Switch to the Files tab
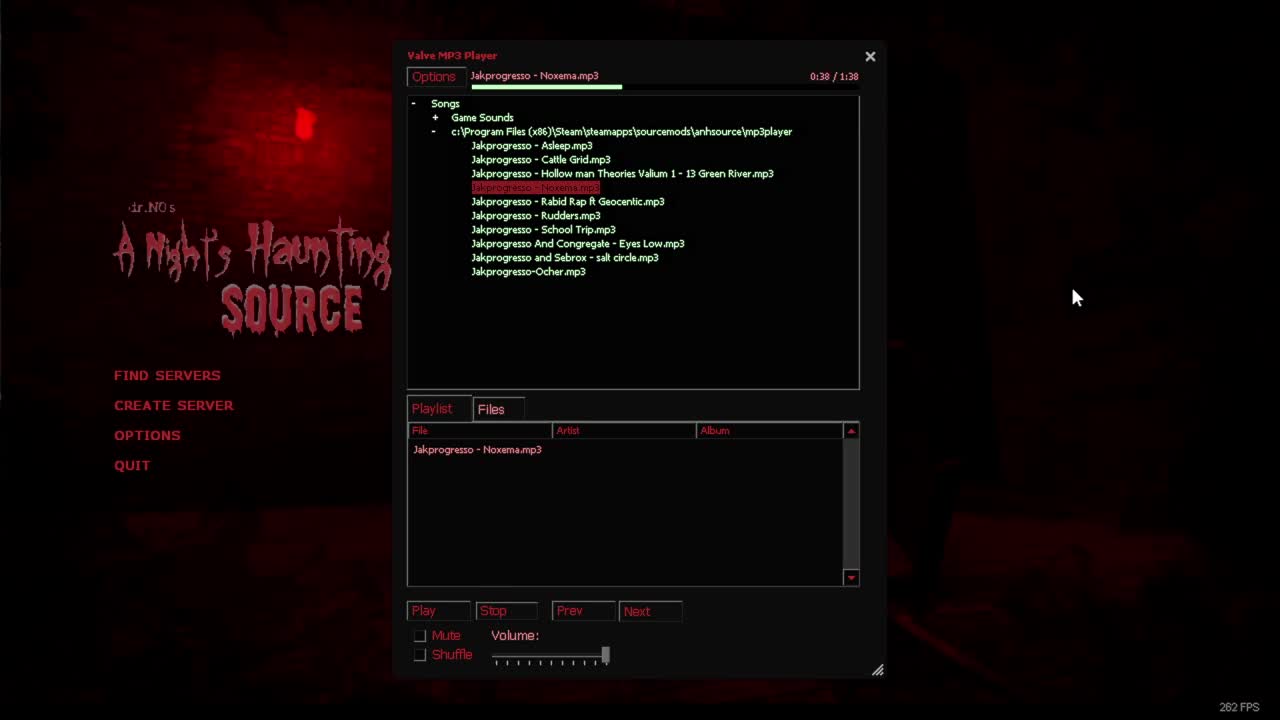Viewport: 1280px width, 720px height. (491, 409)
